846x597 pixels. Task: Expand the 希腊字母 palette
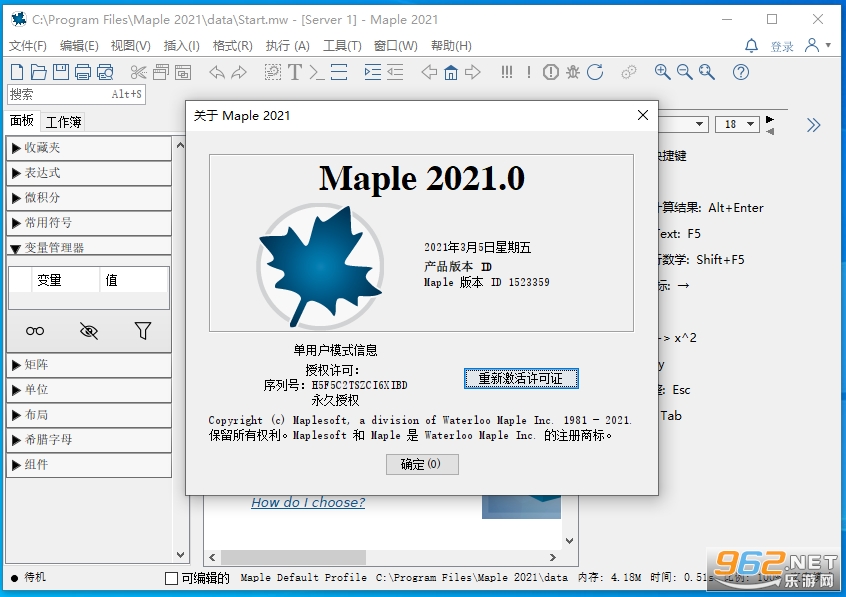click(89, 439)
